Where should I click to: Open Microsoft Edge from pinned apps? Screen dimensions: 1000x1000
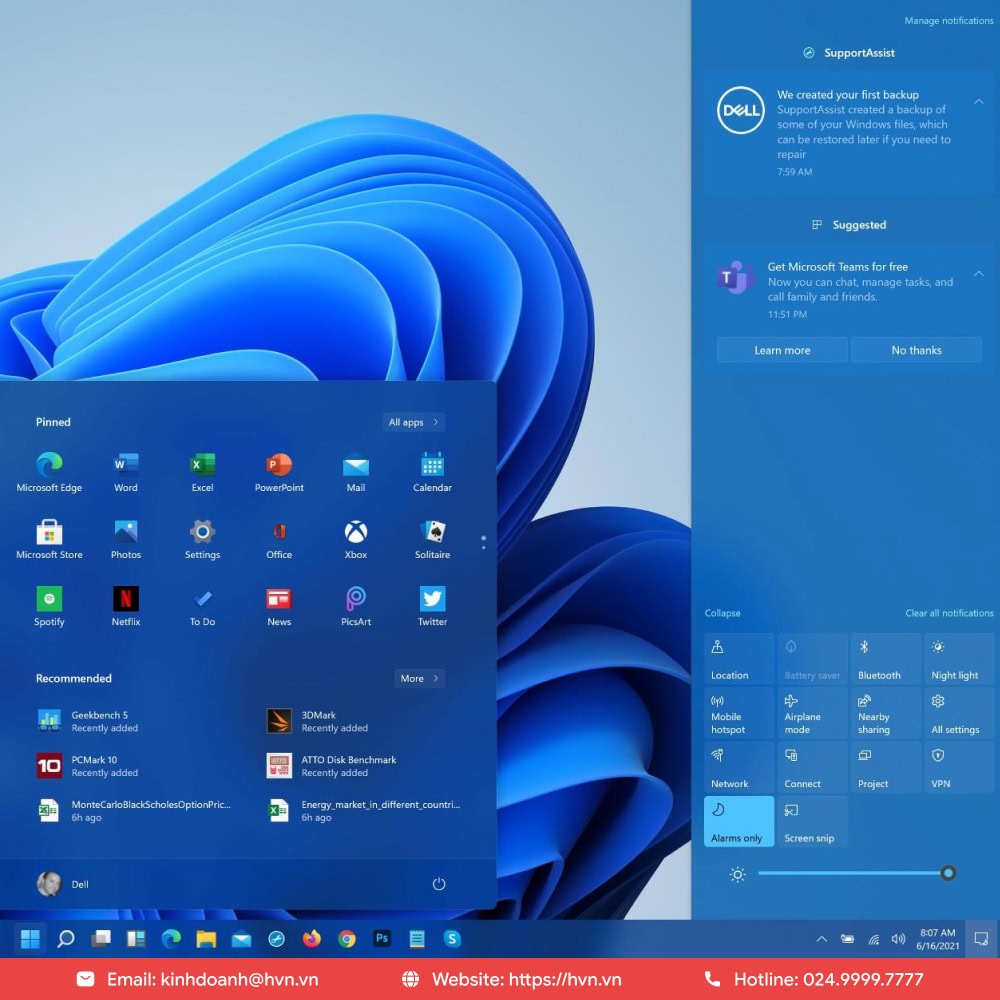tap(49, 471)
